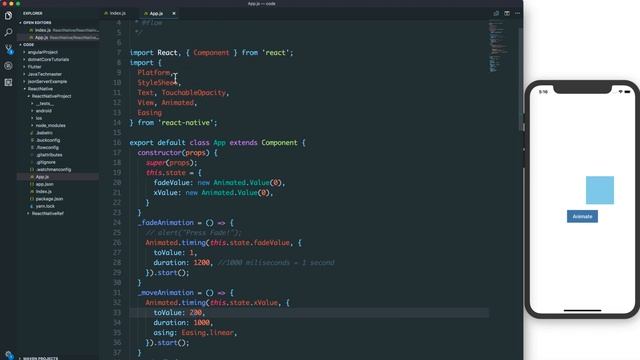The height and width of the screenshot is (360, 640).
Task: Open the Search view in activity bar
Action: [8, 32]
